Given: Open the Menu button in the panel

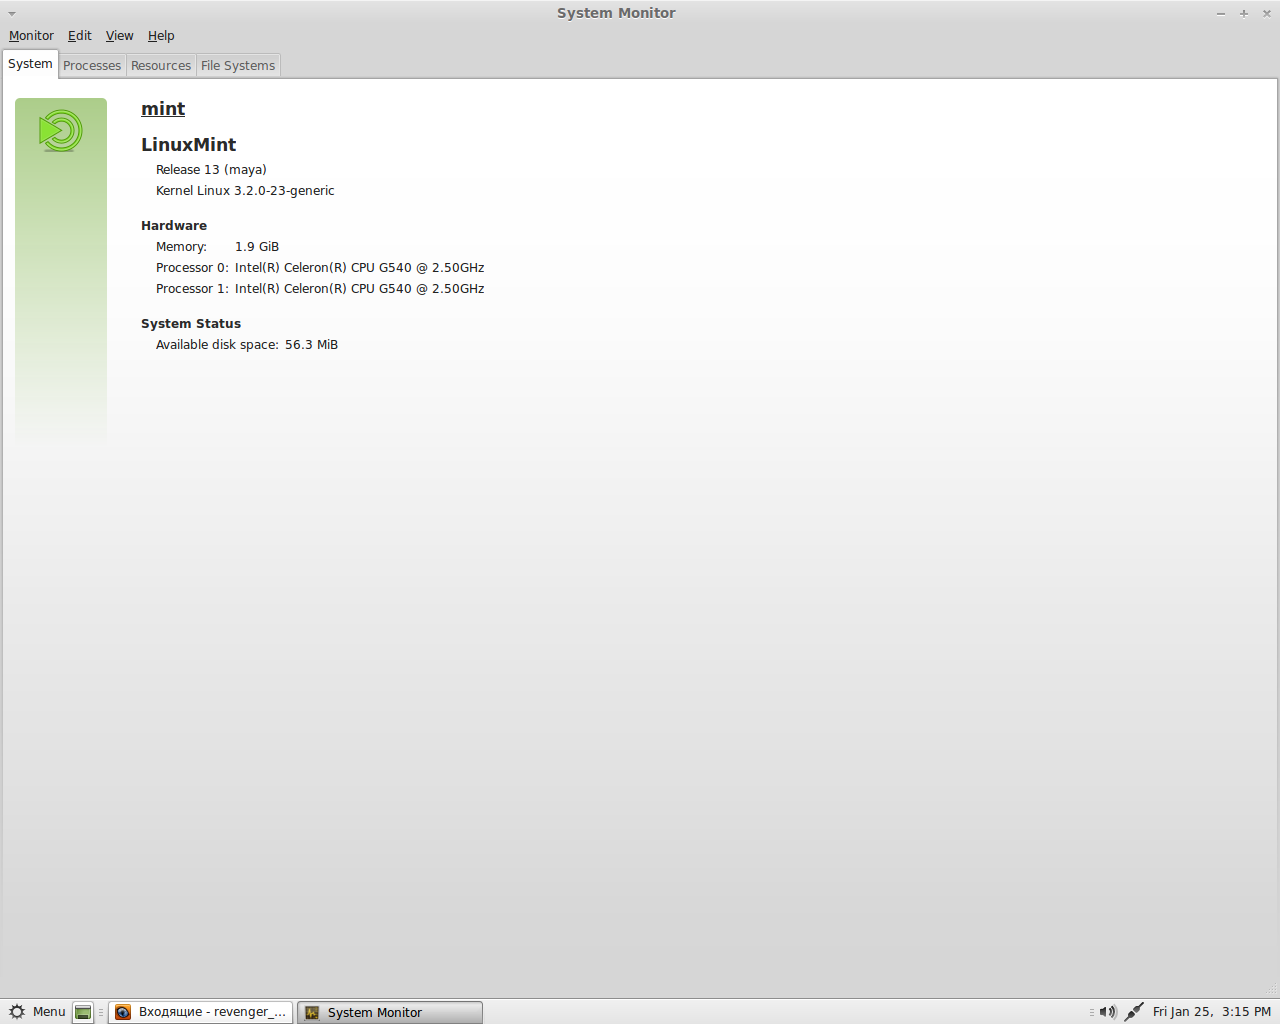Looking at the screenshot, I should coord(37,1012).
